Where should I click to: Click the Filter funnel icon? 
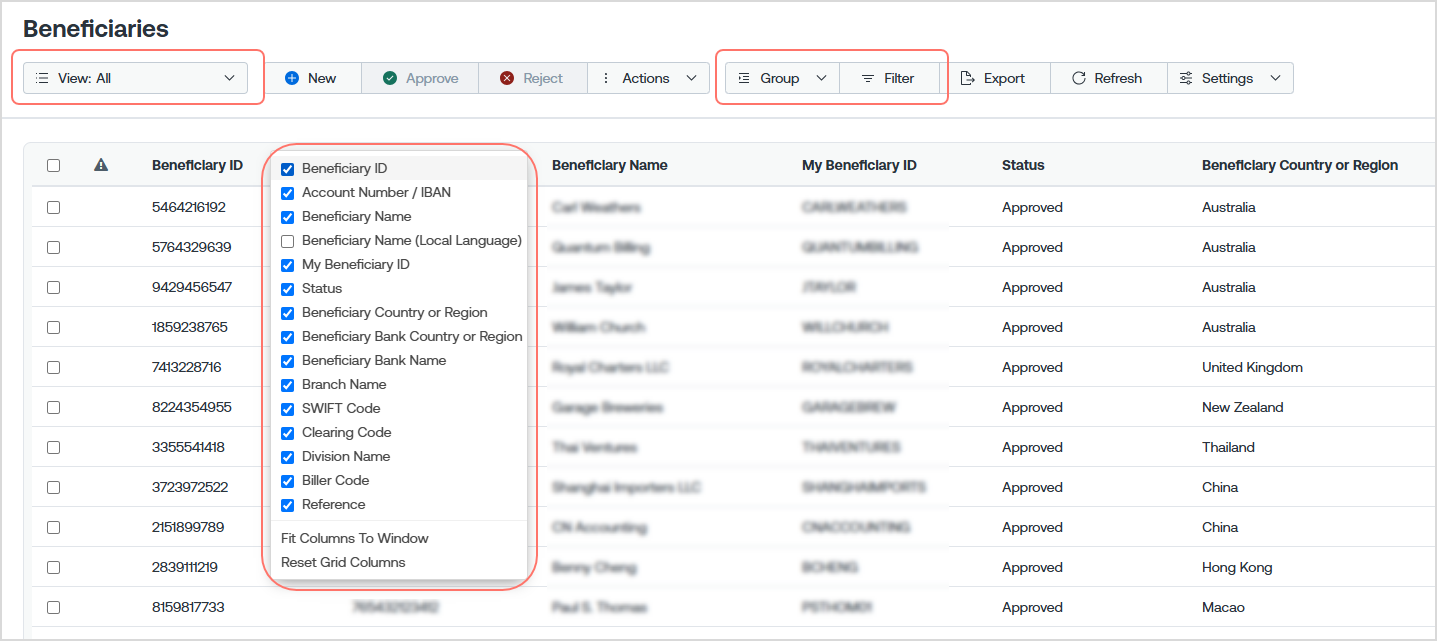pos(868,78)
